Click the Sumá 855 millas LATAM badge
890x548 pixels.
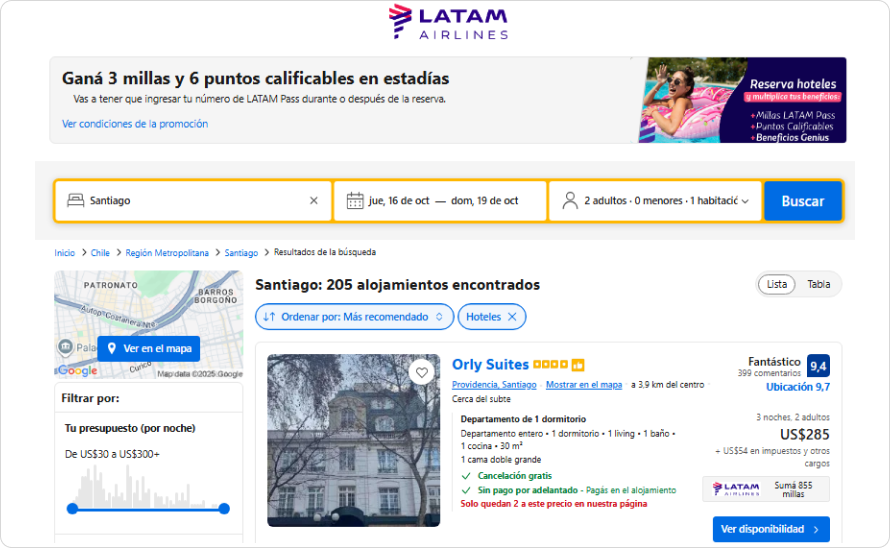tap(766, 489)
